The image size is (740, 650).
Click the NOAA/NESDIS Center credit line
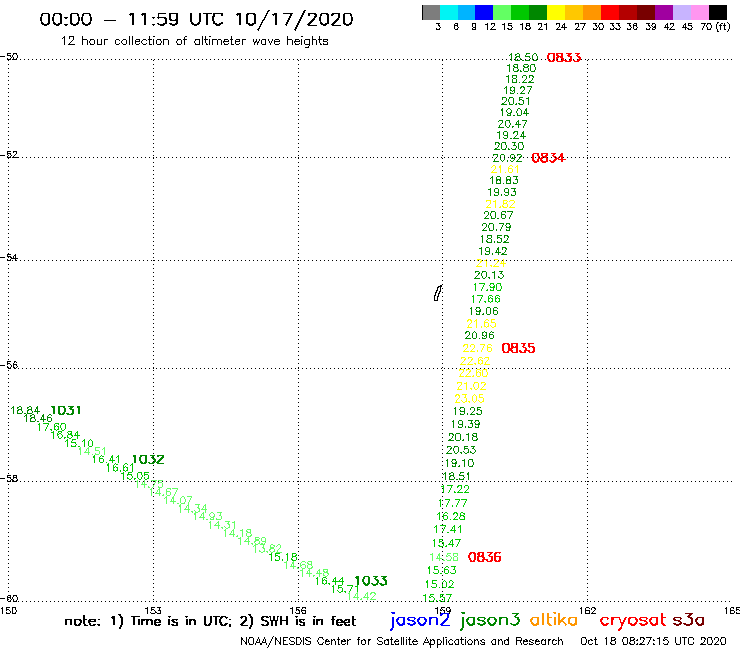pos(402,641)
